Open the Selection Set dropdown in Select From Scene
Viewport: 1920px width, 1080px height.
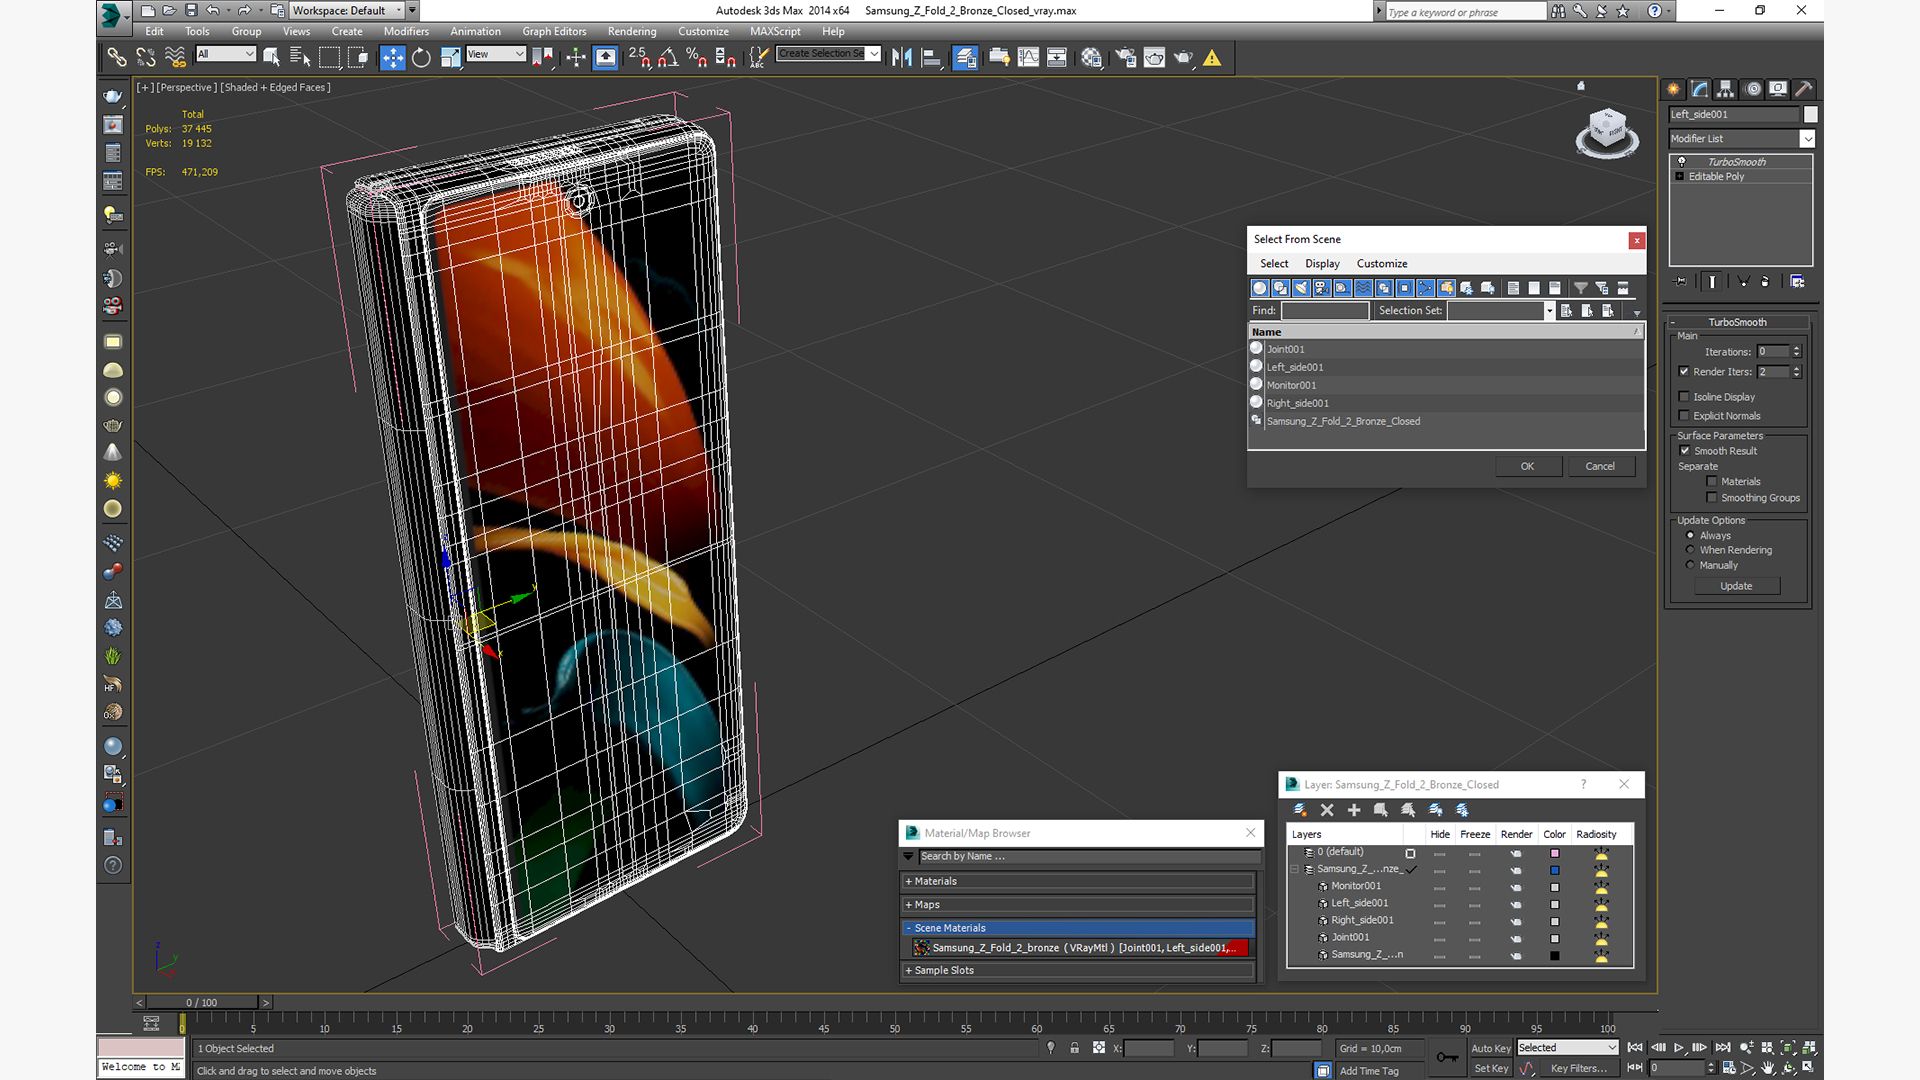[x=1549, y=311]
